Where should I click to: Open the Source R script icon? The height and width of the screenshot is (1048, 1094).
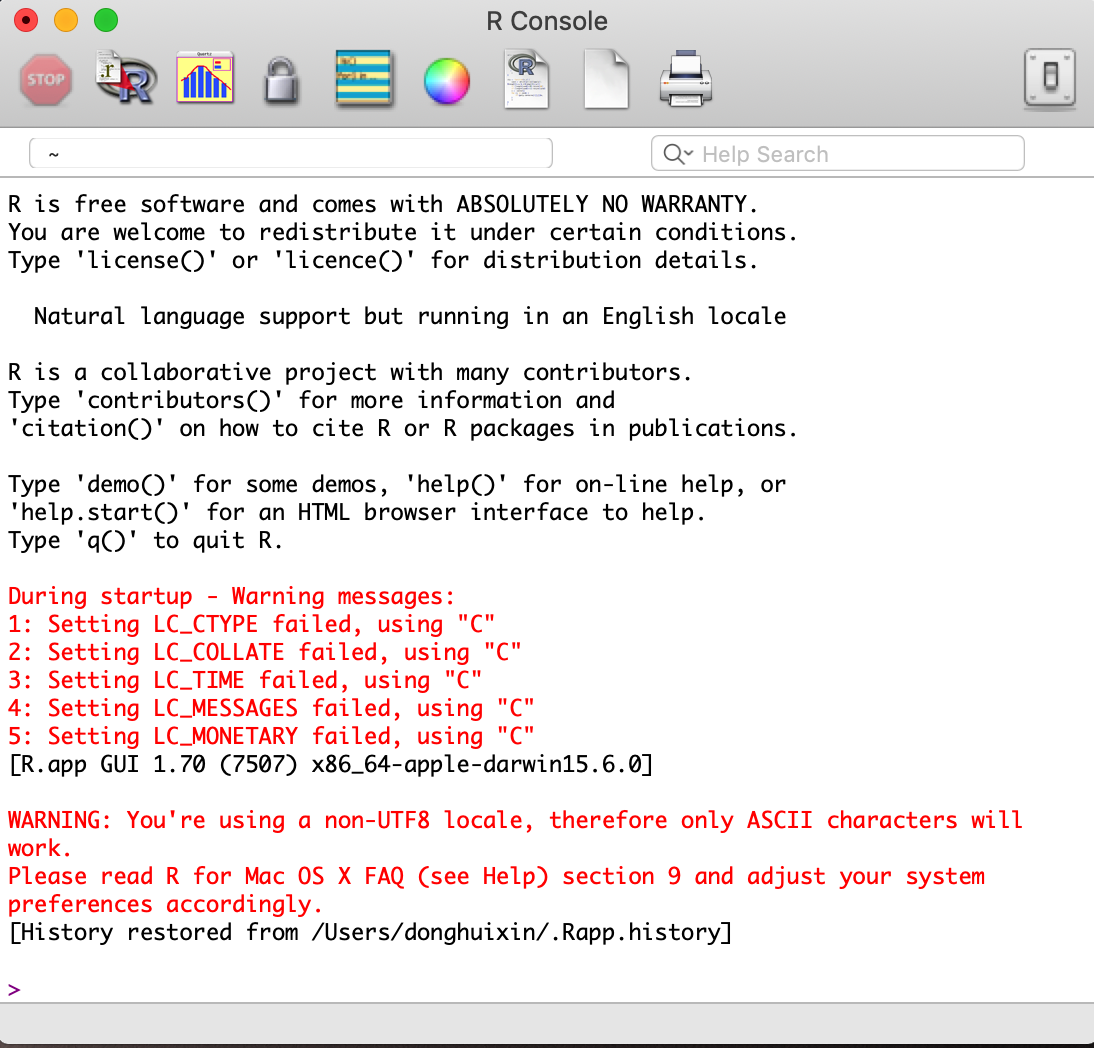(126, 77)
